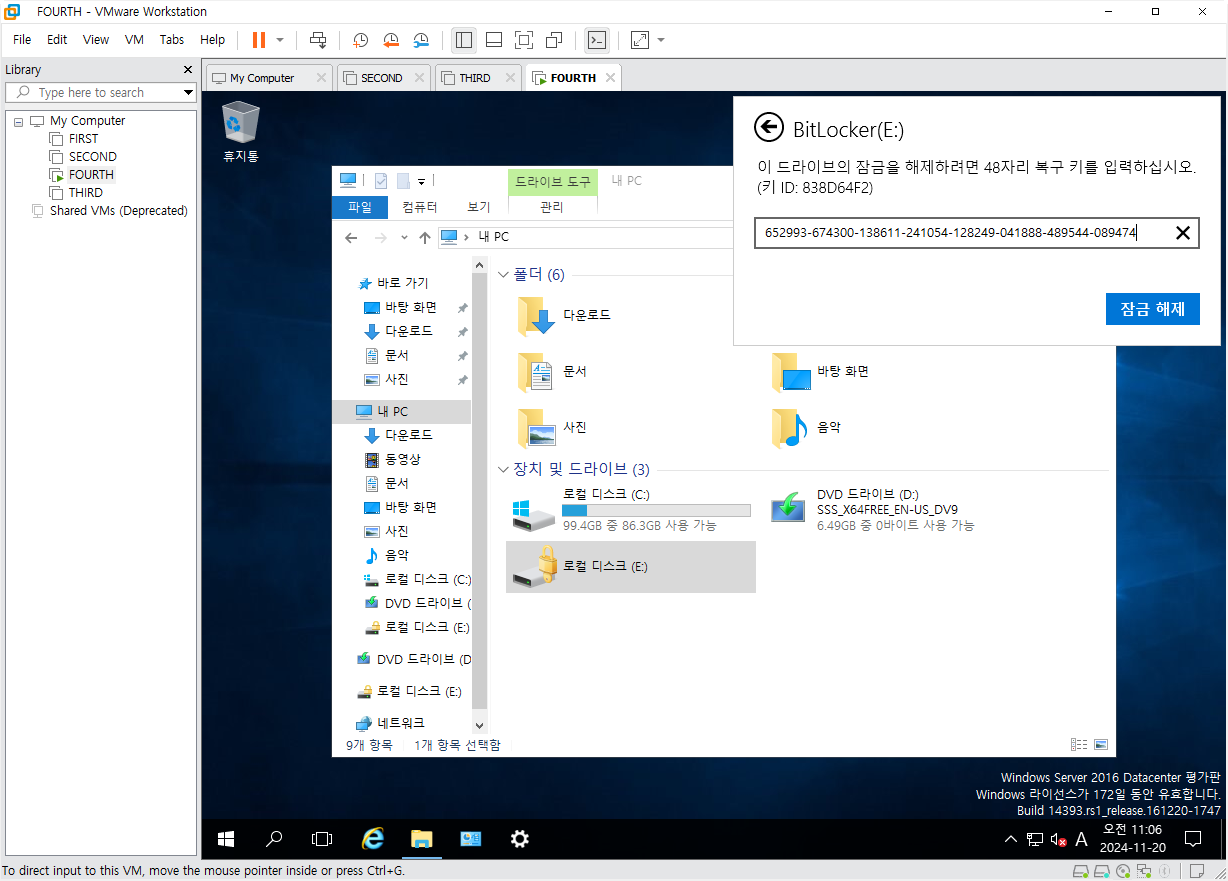Close the FOURTH tab

tap(610, 78)
